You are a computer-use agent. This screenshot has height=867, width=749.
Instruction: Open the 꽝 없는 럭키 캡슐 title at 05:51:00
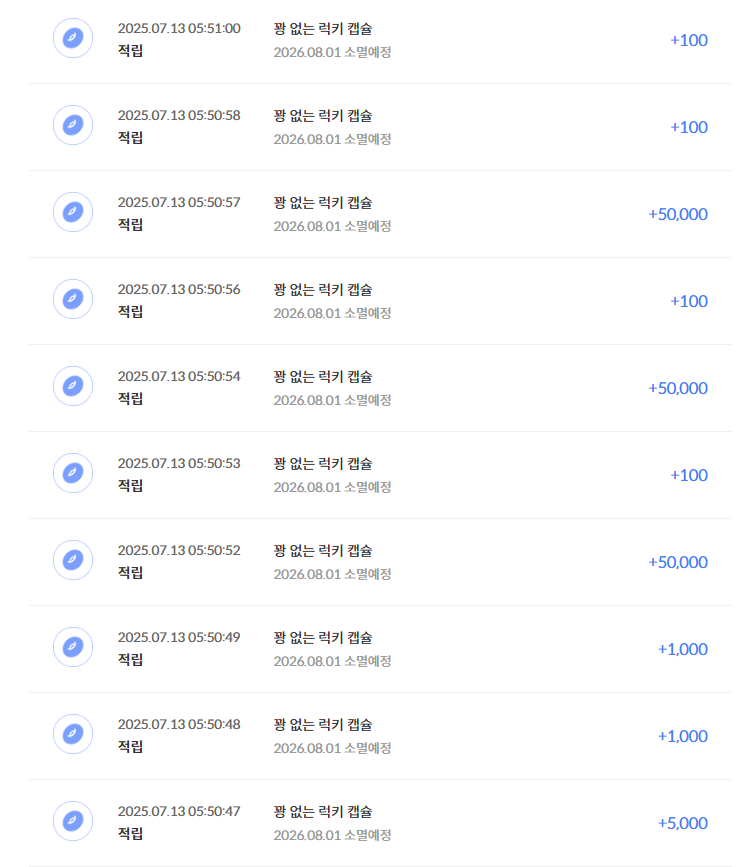(x=323, y=29)
